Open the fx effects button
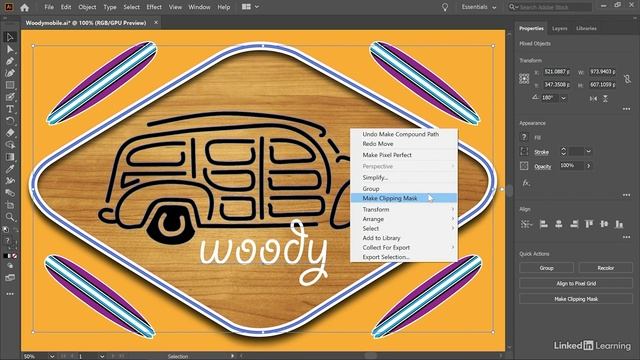Viewport: 640px width, 360px height. [526, 183]
